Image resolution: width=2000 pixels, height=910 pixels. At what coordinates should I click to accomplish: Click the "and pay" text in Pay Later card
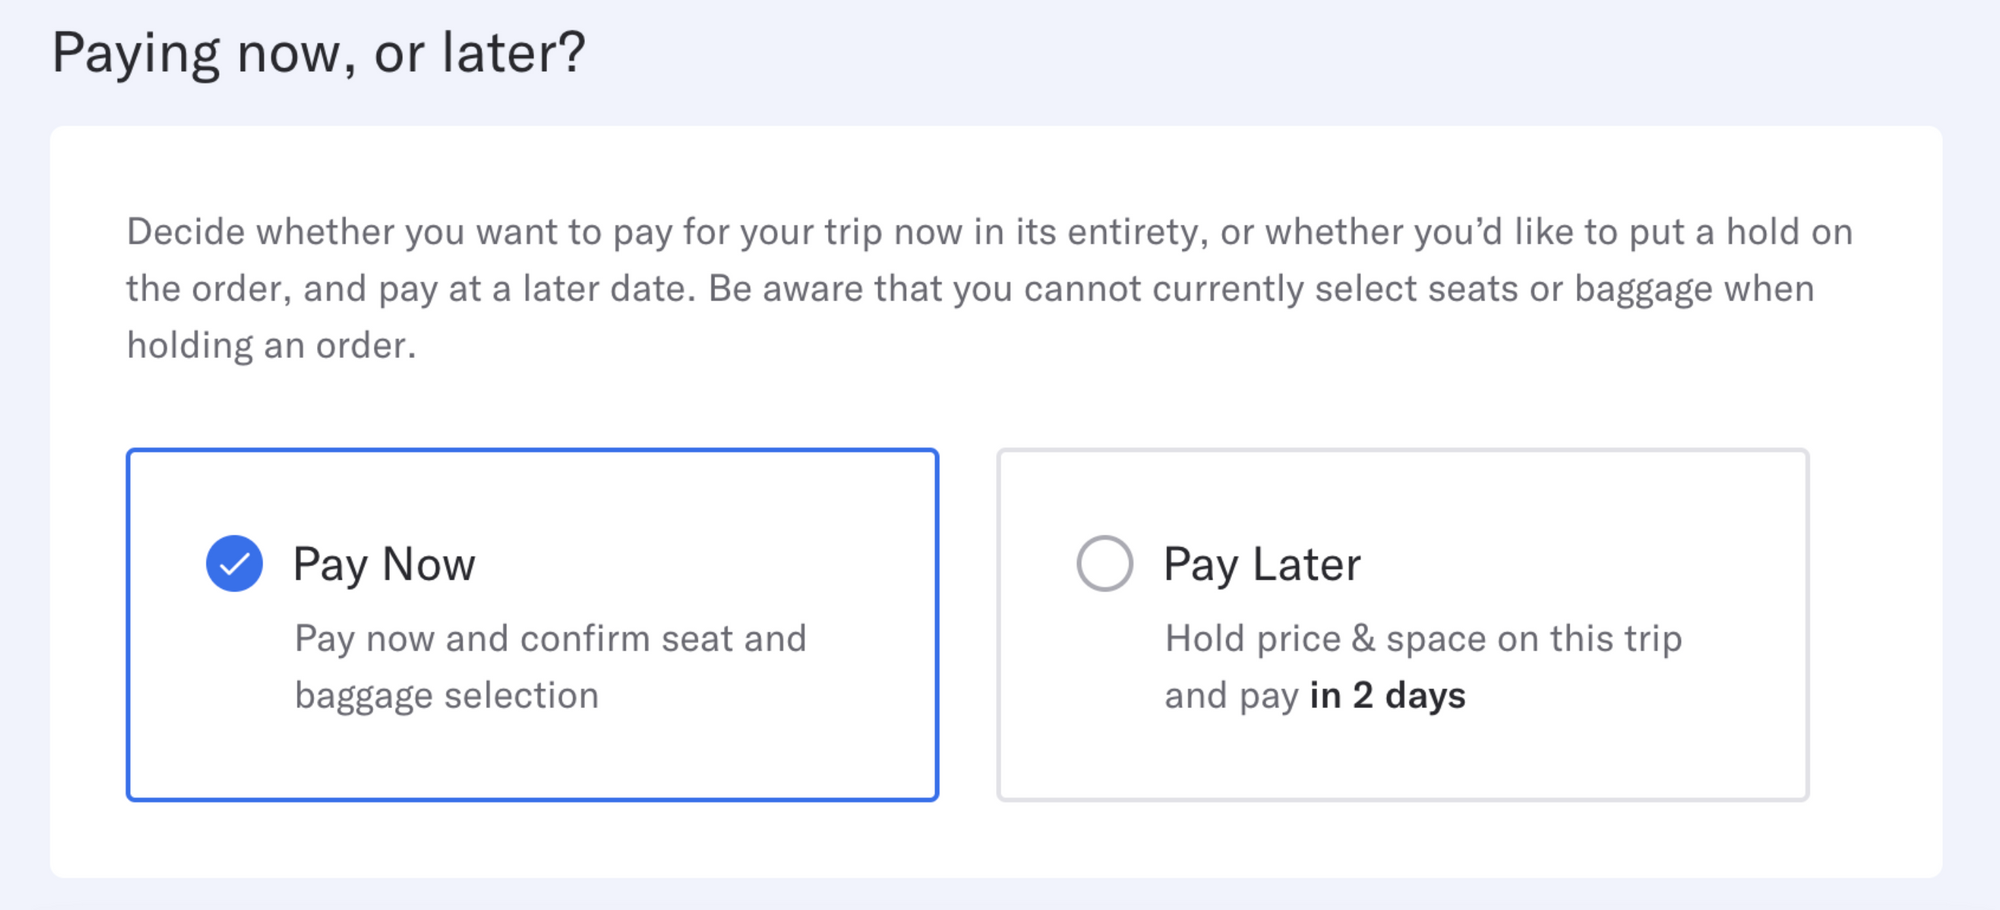pyautogui.click(x=1231, y=695)
